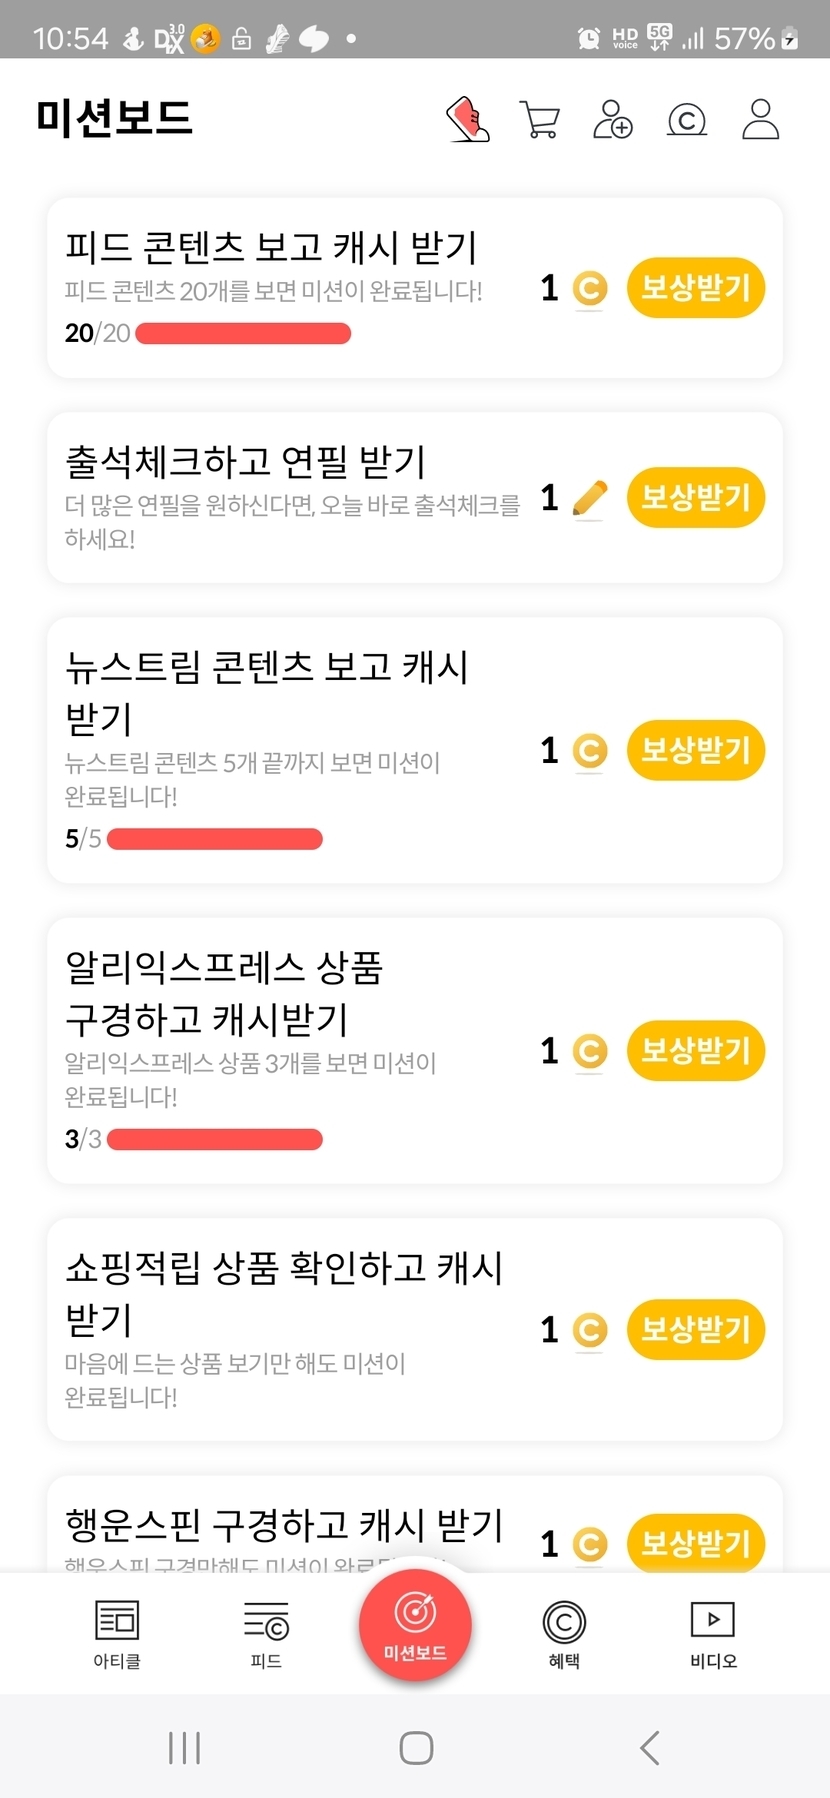Claim the 알리익스프레스 mission reward
Image resolution: width=830 pixels, height=1798 pixels.
pos(696,1050)
